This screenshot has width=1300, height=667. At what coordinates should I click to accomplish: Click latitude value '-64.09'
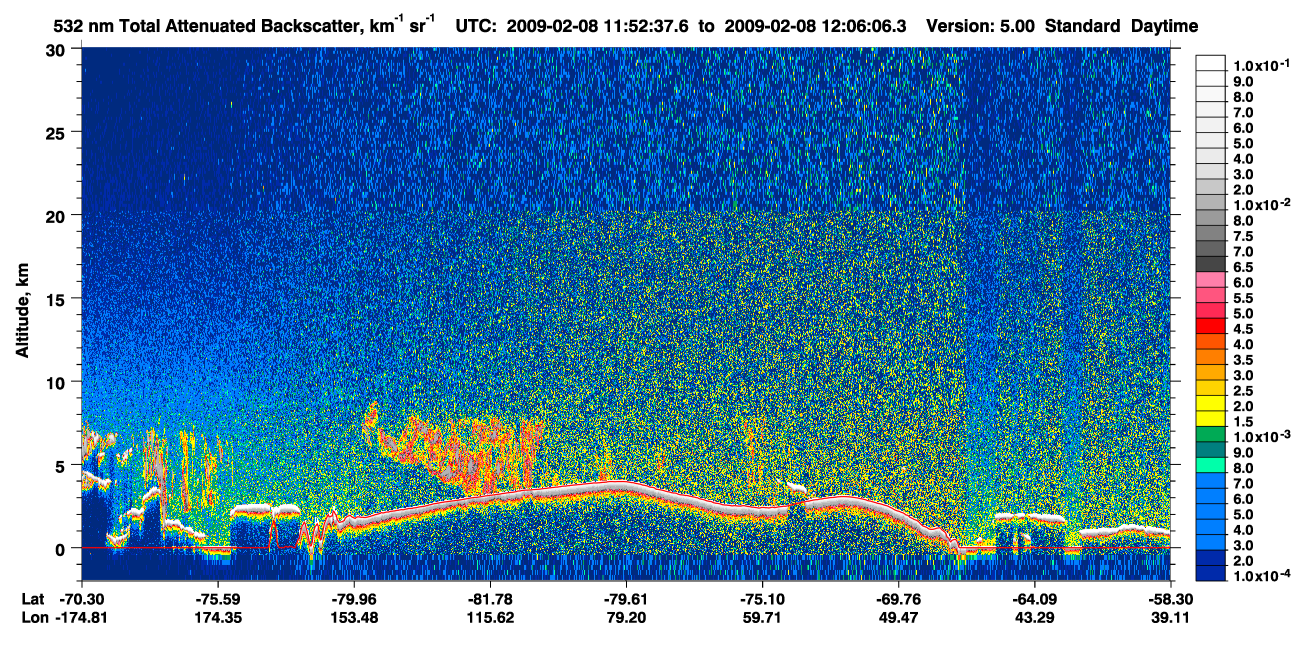click(x=1034, y=599)
